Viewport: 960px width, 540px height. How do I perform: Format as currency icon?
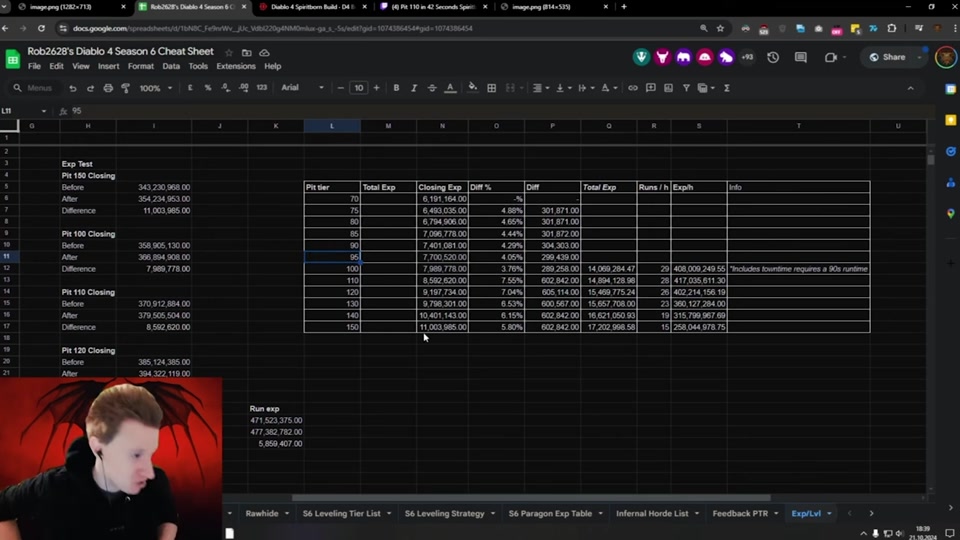pyautogui.click(x=190, y=88)
